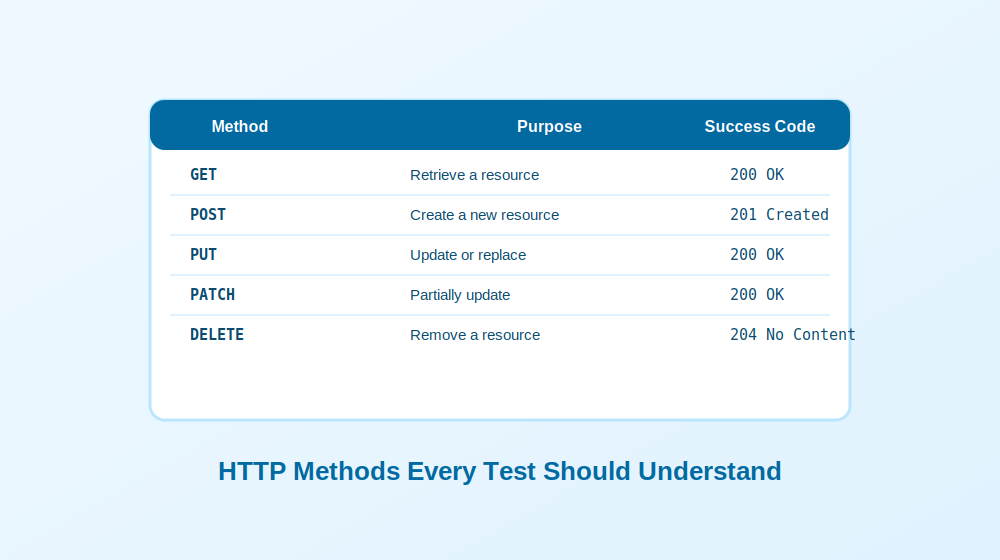Image resolution: width=1000 pixels, height=560 pixels.
Task: Click the '201 Created' success code
Action: pos(779,215)
